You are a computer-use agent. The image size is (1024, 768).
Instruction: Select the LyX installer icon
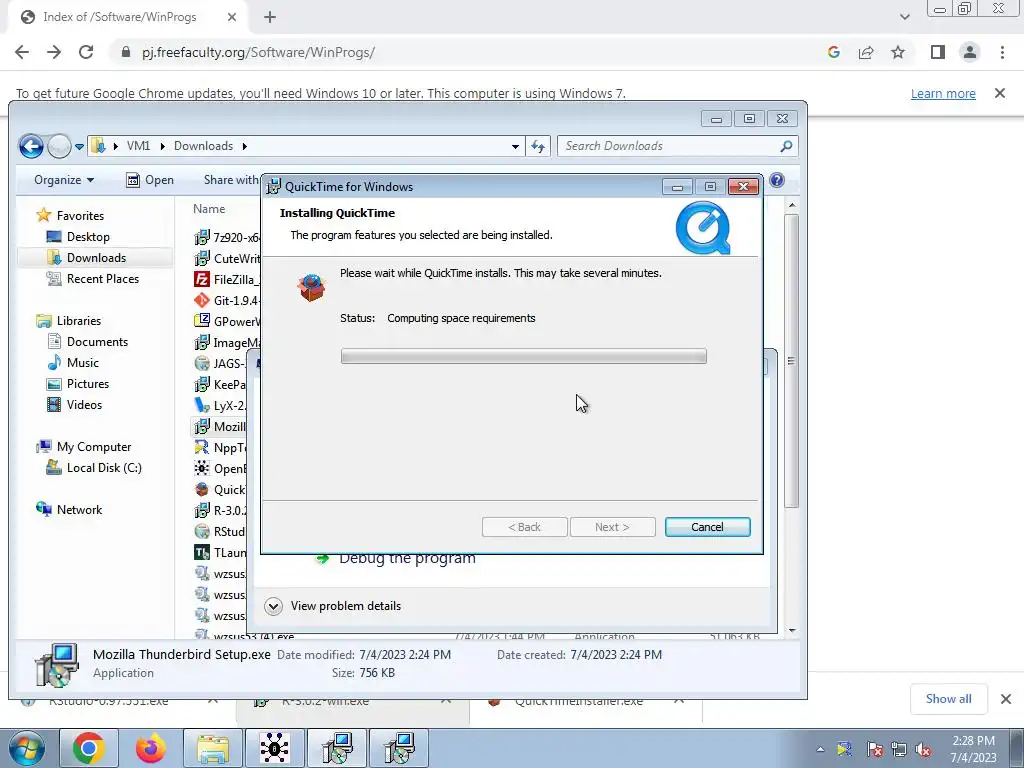coord(202,406)
